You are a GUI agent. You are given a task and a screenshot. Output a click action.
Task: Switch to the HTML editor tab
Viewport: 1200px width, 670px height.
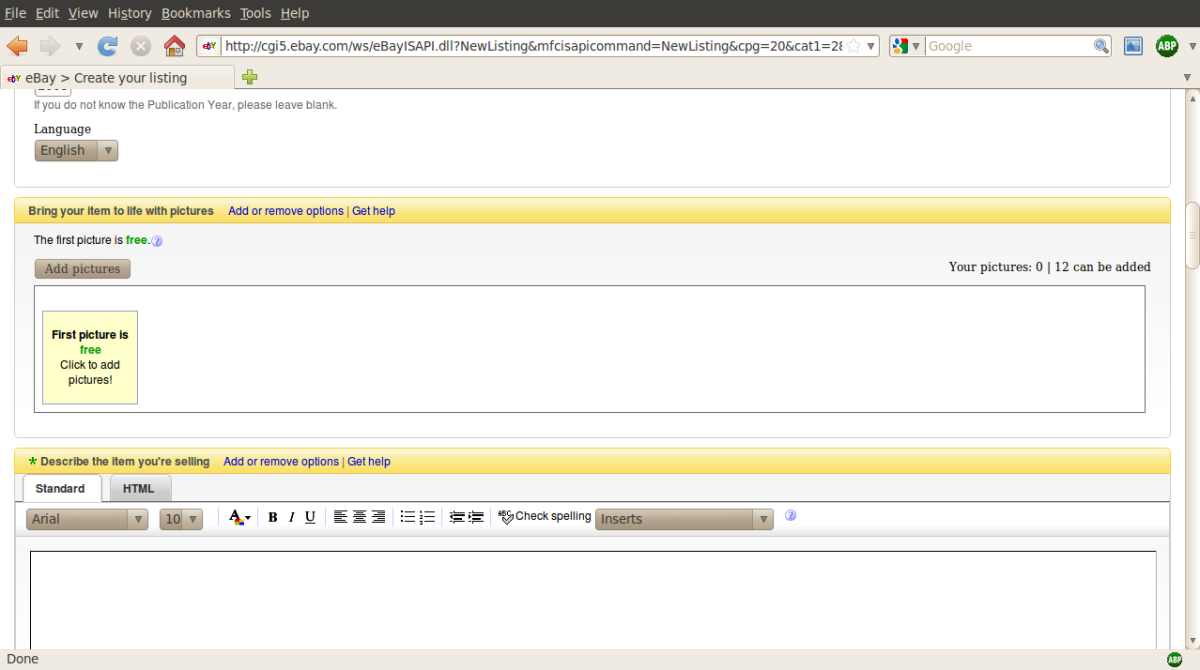139,488
